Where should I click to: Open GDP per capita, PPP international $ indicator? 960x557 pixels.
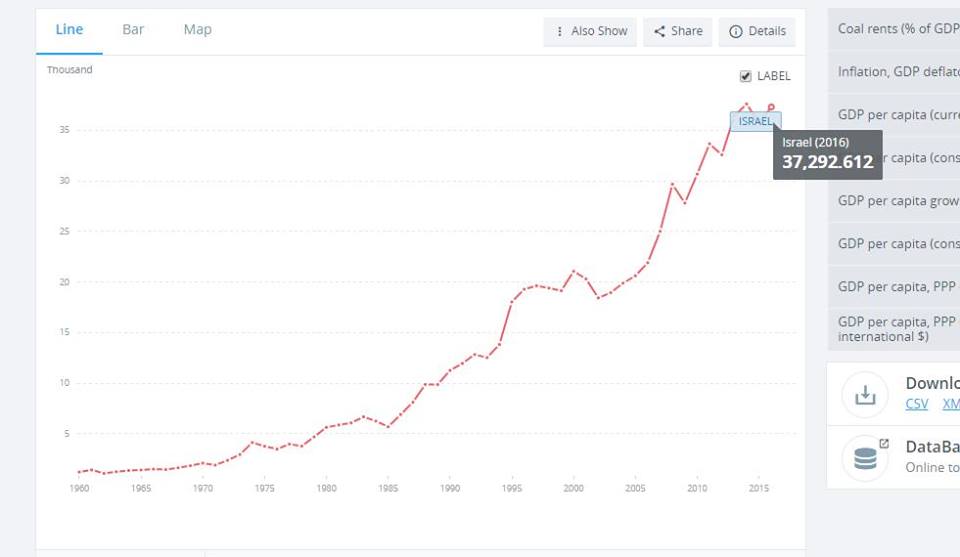897,328
